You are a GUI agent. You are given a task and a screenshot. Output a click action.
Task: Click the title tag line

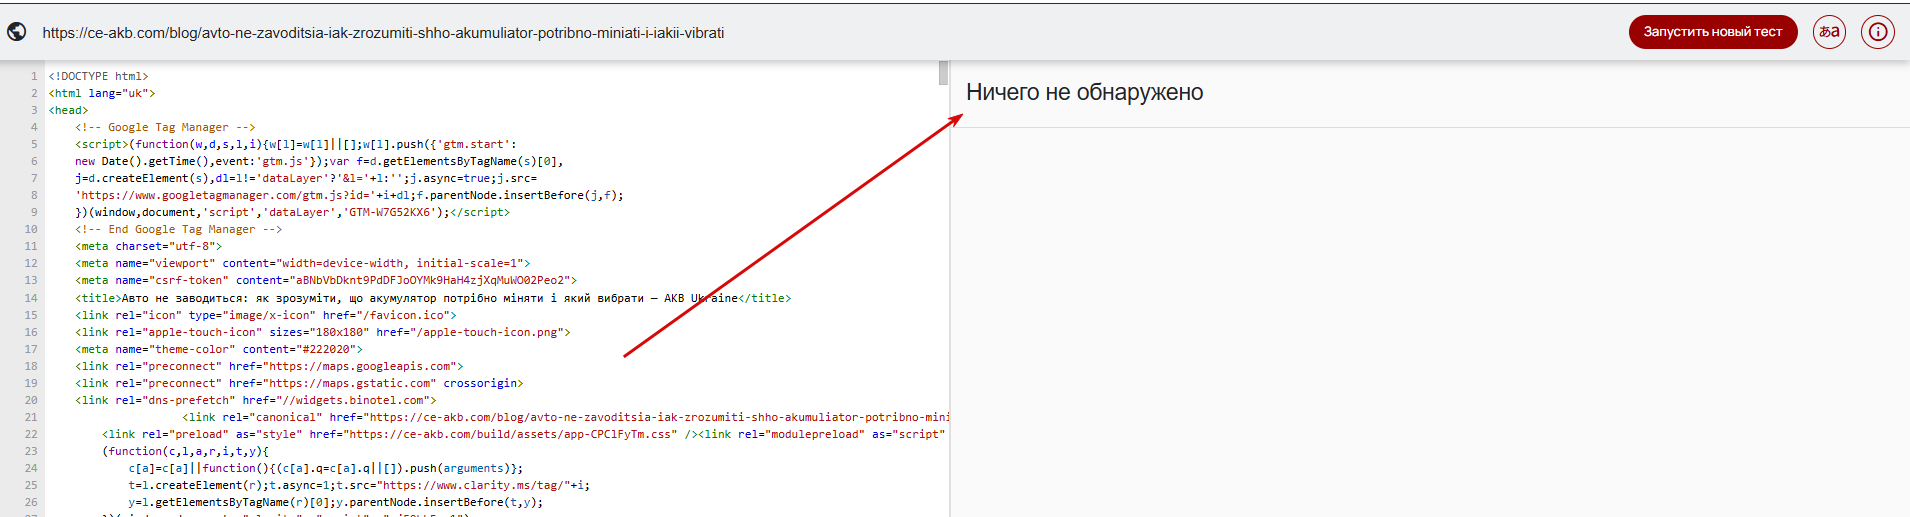433,298
